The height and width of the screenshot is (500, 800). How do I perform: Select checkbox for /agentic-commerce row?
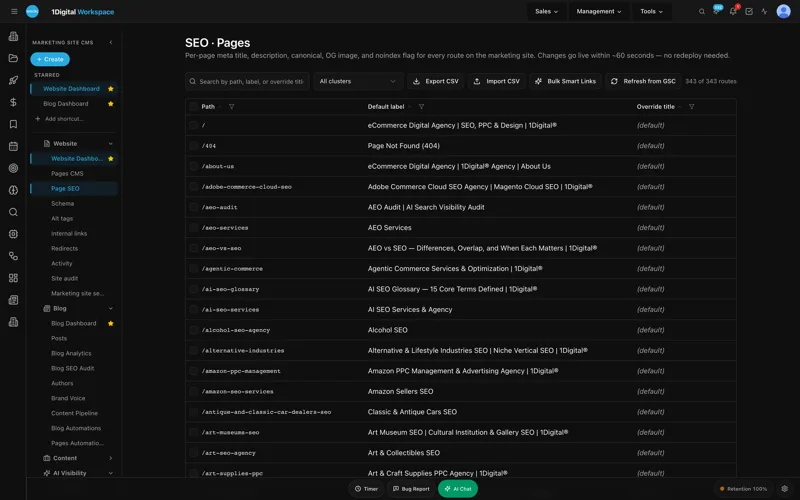[193, 268]
